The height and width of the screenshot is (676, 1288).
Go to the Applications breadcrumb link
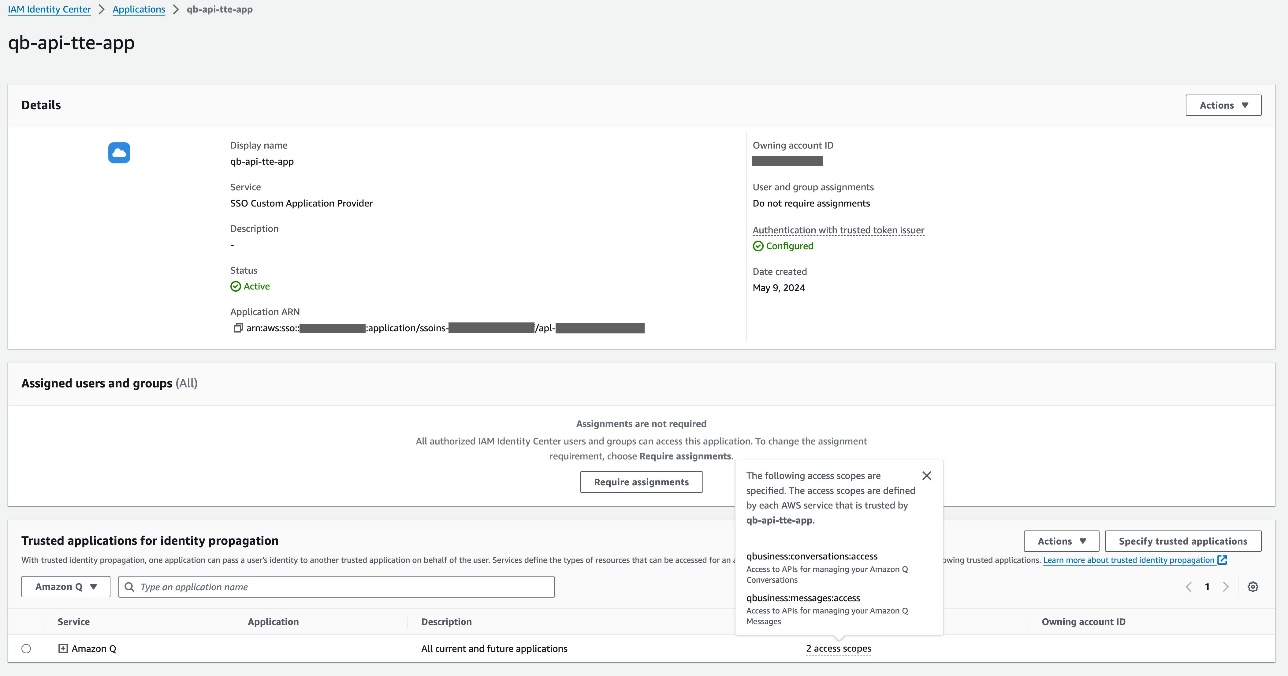pos(139,10)
